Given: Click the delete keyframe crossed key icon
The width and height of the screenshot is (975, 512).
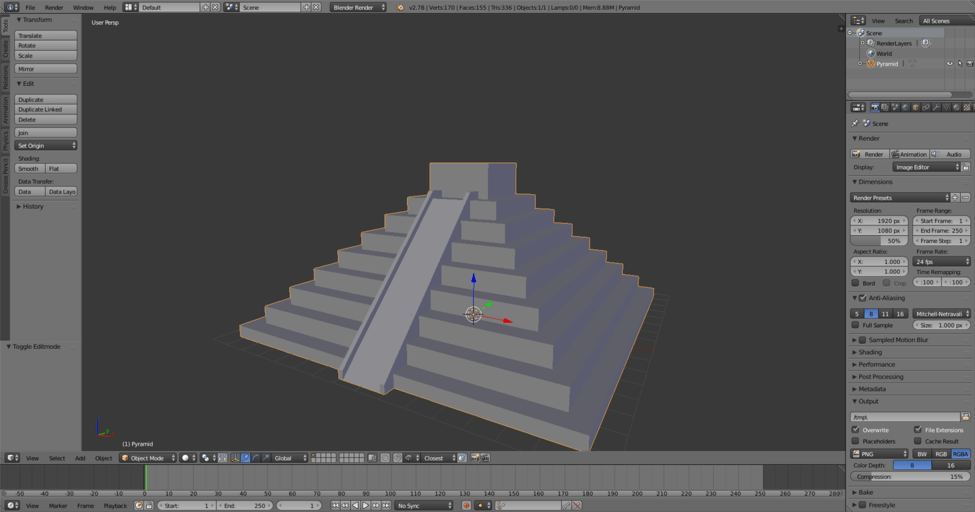Looking at the screenshot, I should click(577, 506).
